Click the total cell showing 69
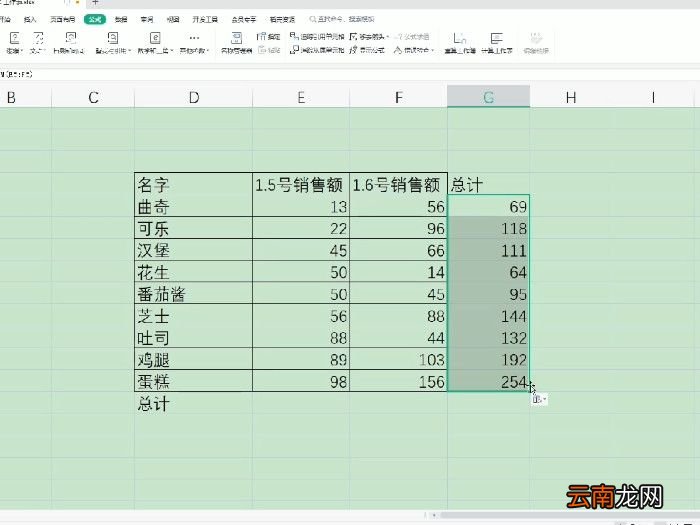This screenshot has width=700, height=525. coord(488,206)
